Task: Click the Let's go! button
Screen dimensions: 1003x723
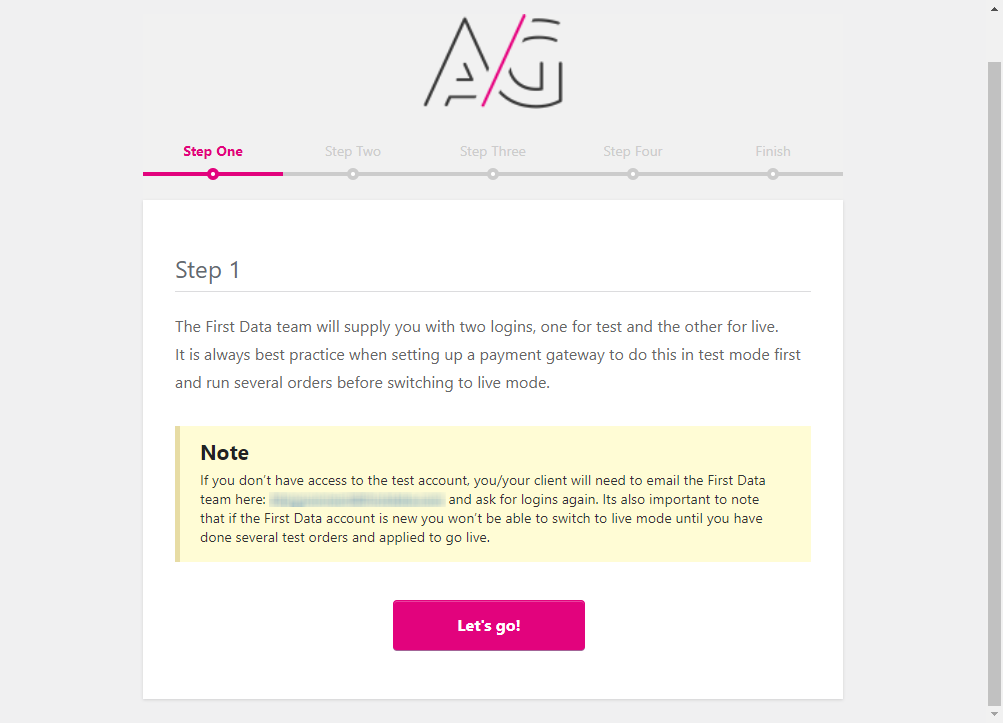Action: click(489, 625)
